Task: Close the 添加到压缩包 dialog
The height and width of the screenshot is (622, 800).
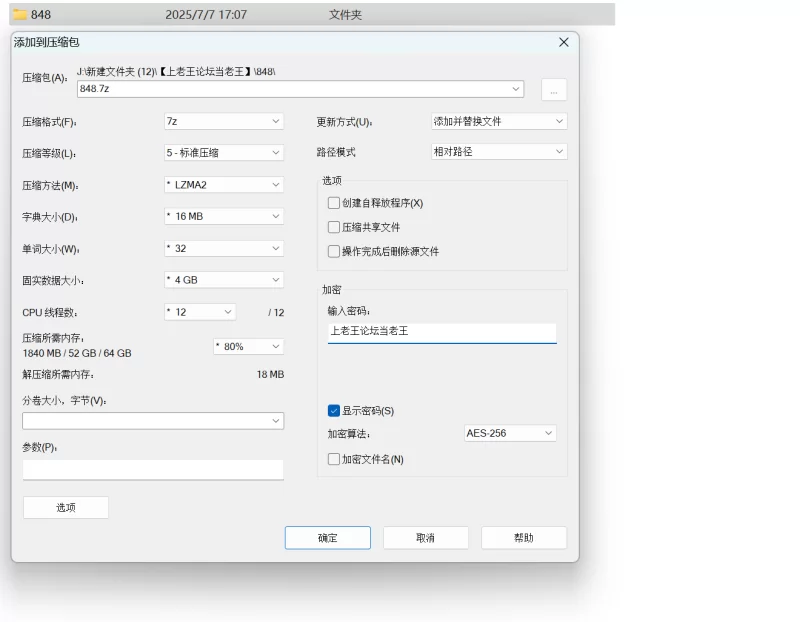Action: (x=563, y=42)
